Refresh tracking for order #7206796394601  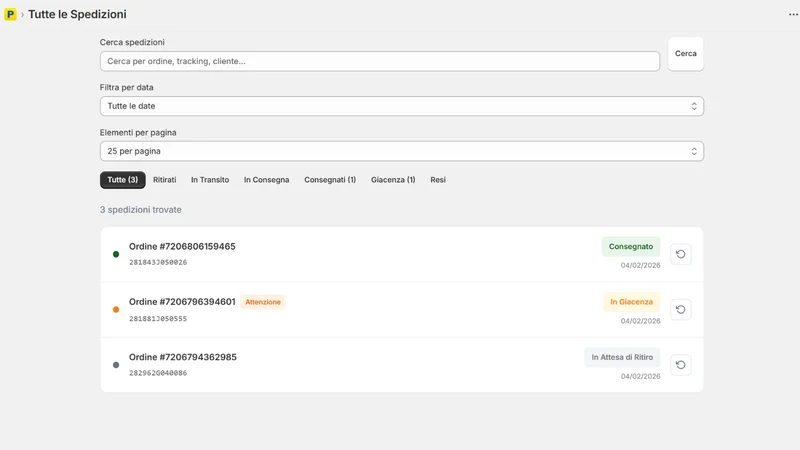click(x=681, y=309)
